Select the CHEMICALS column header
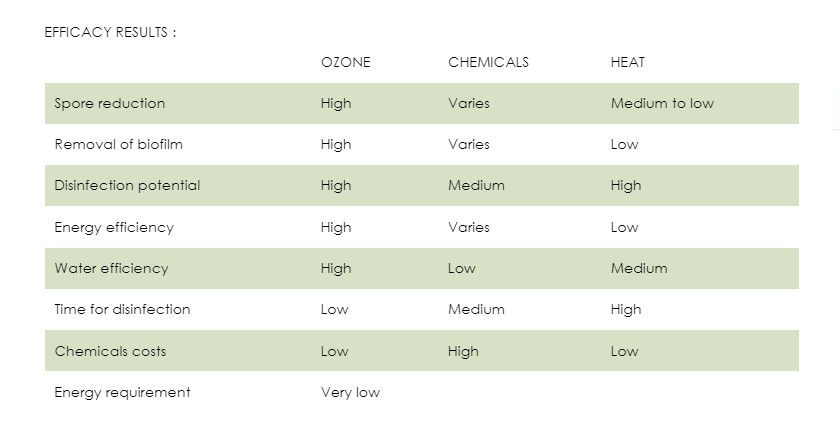Image resolution: width=840 pixels, height=443 pixels. [488, 62]
